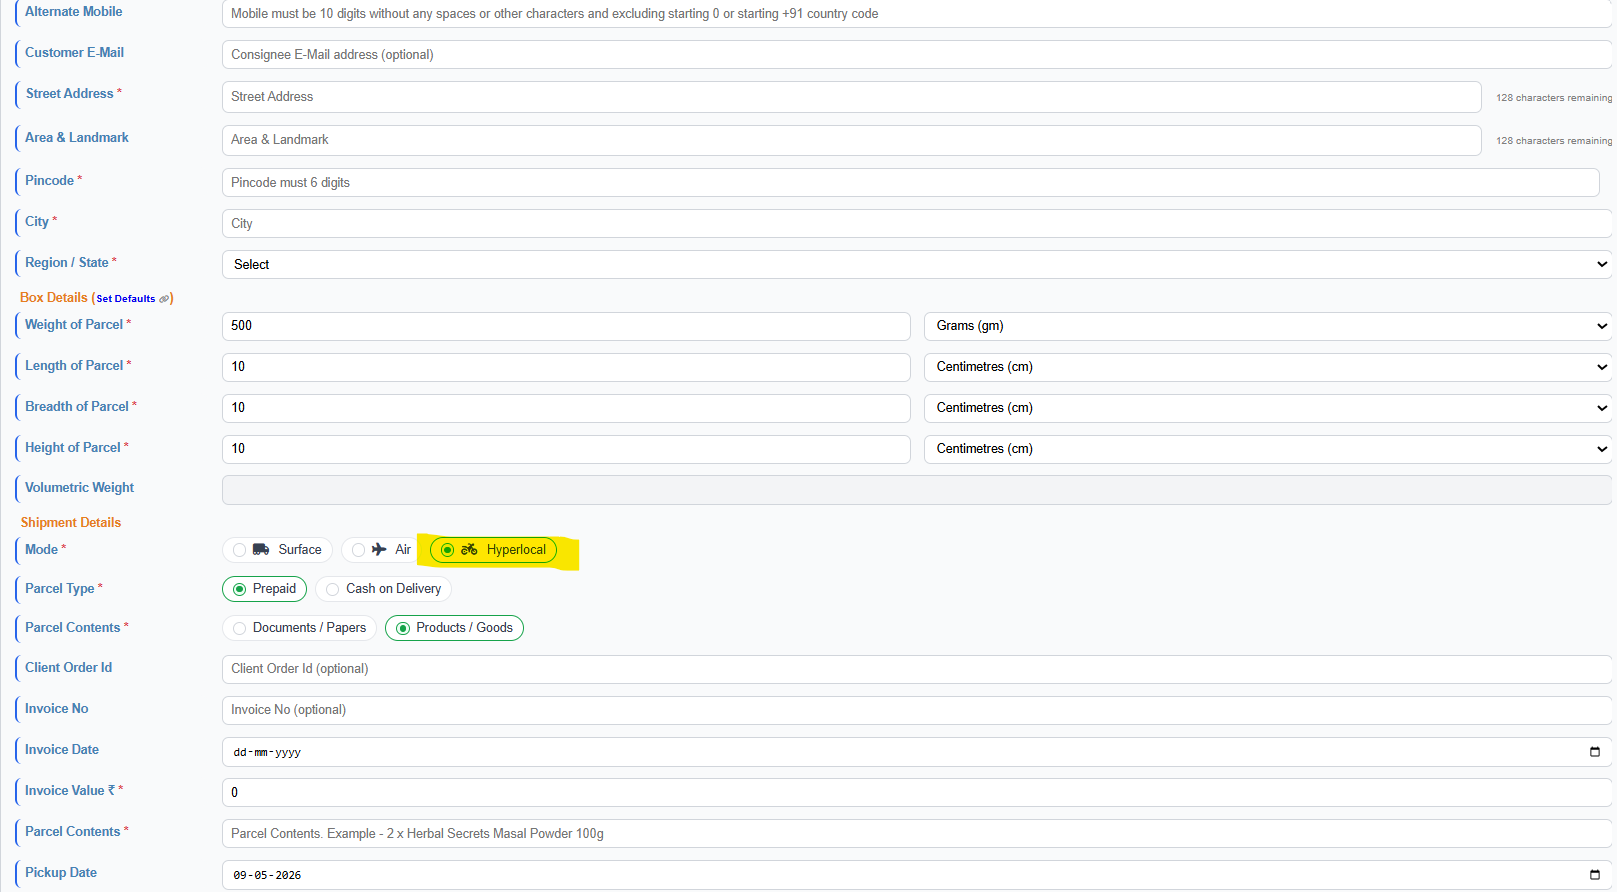Select the Hyperlocal mode radio button
This screenshot has width=1617, height=892.
click(447, 550)
